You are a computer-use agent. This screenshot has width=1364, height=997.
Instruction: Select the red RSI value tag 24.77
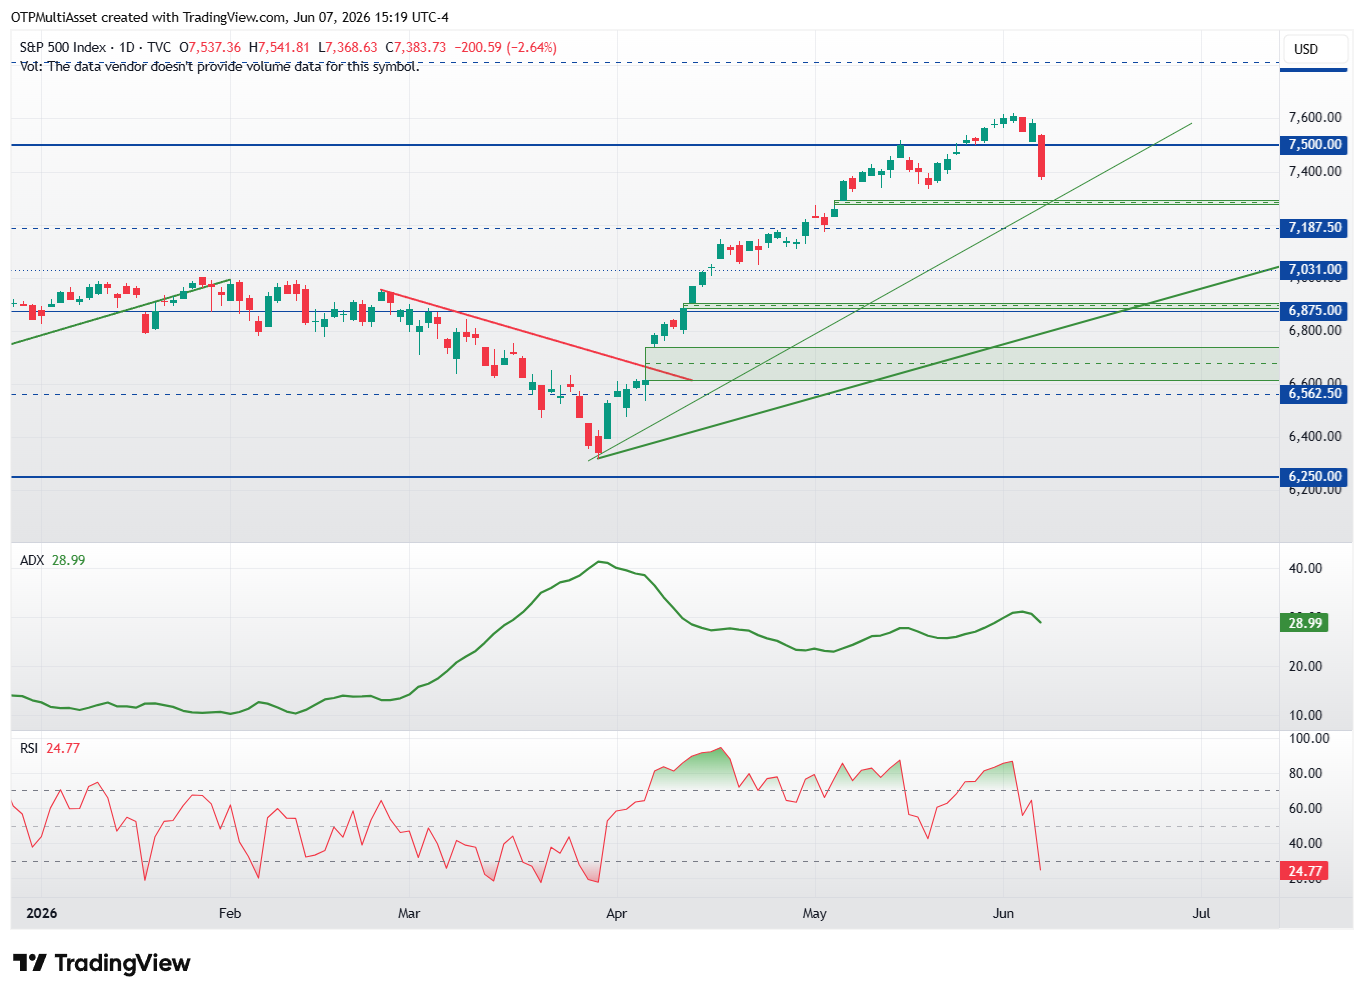pyautogui.click(x=1305, y=872)
